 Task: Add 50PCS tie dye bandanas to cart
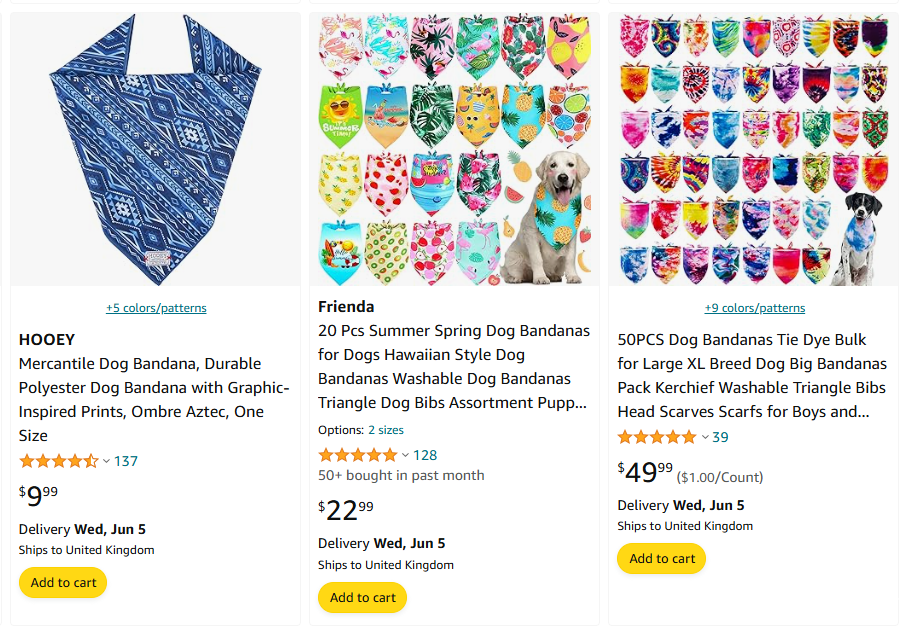pyautogui.click(x=661, y=559)
